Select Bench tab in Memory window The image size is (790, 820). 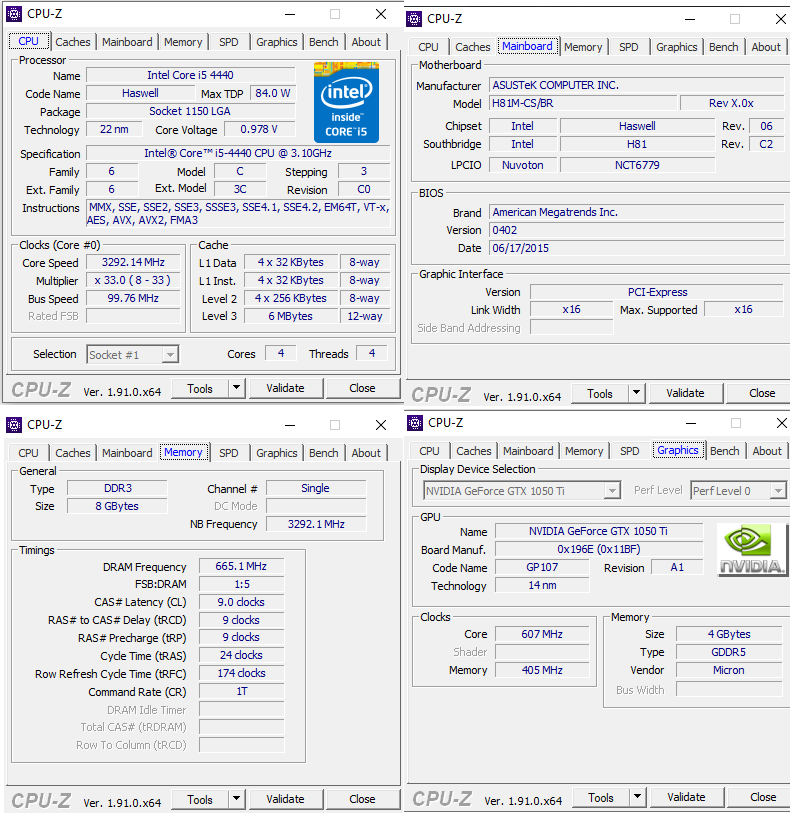pos(324,453)
